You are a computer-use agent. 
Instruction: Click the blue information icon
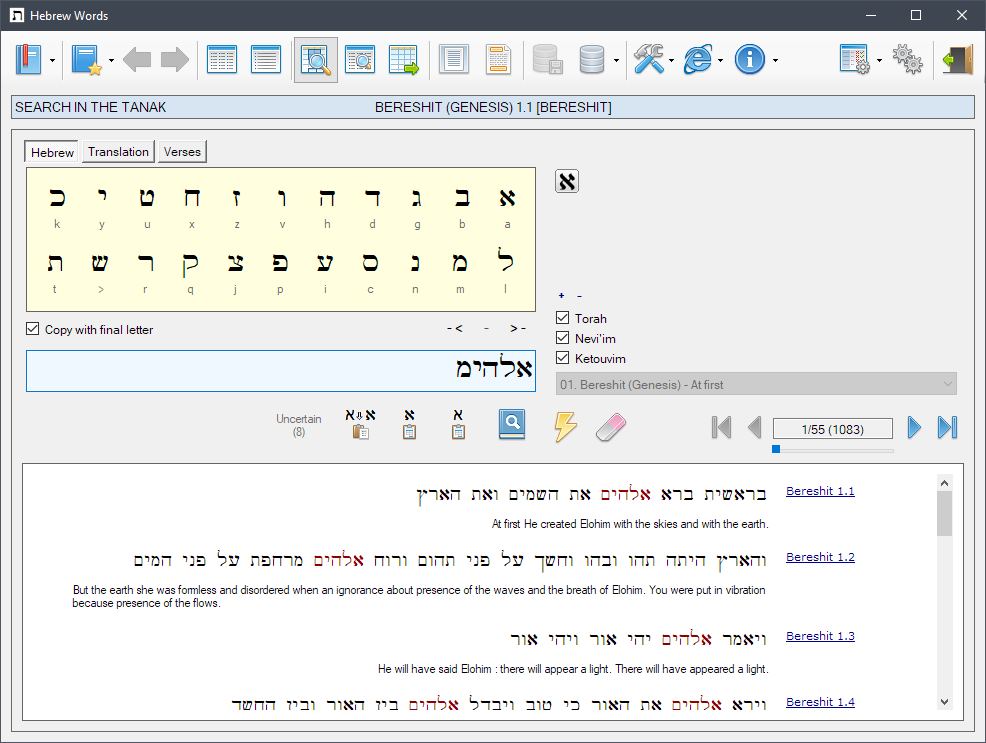coord(750,60)
